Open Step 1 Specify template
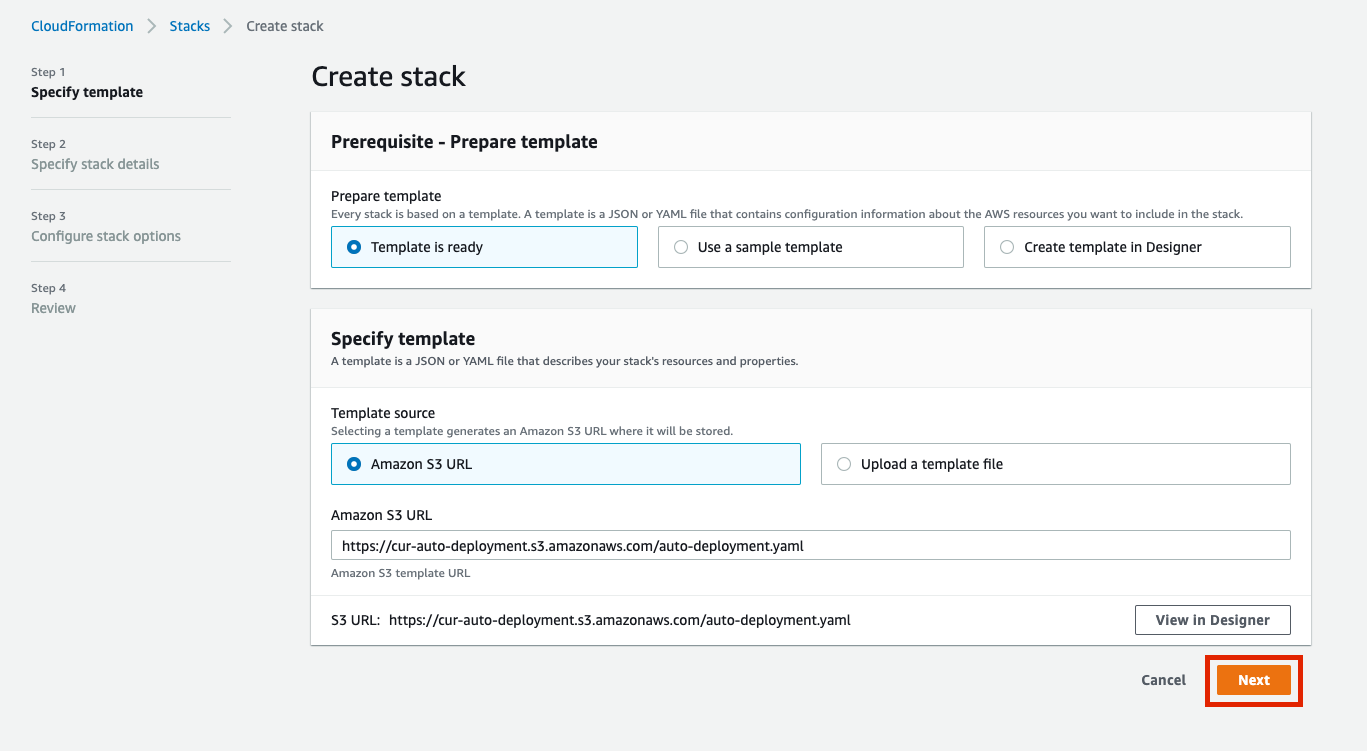 (87, 92)
